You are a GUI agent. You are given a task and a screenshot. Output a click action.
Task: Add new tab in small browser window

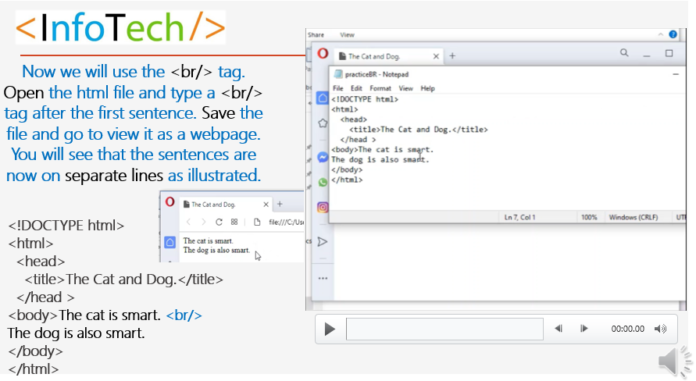point(280,204)
